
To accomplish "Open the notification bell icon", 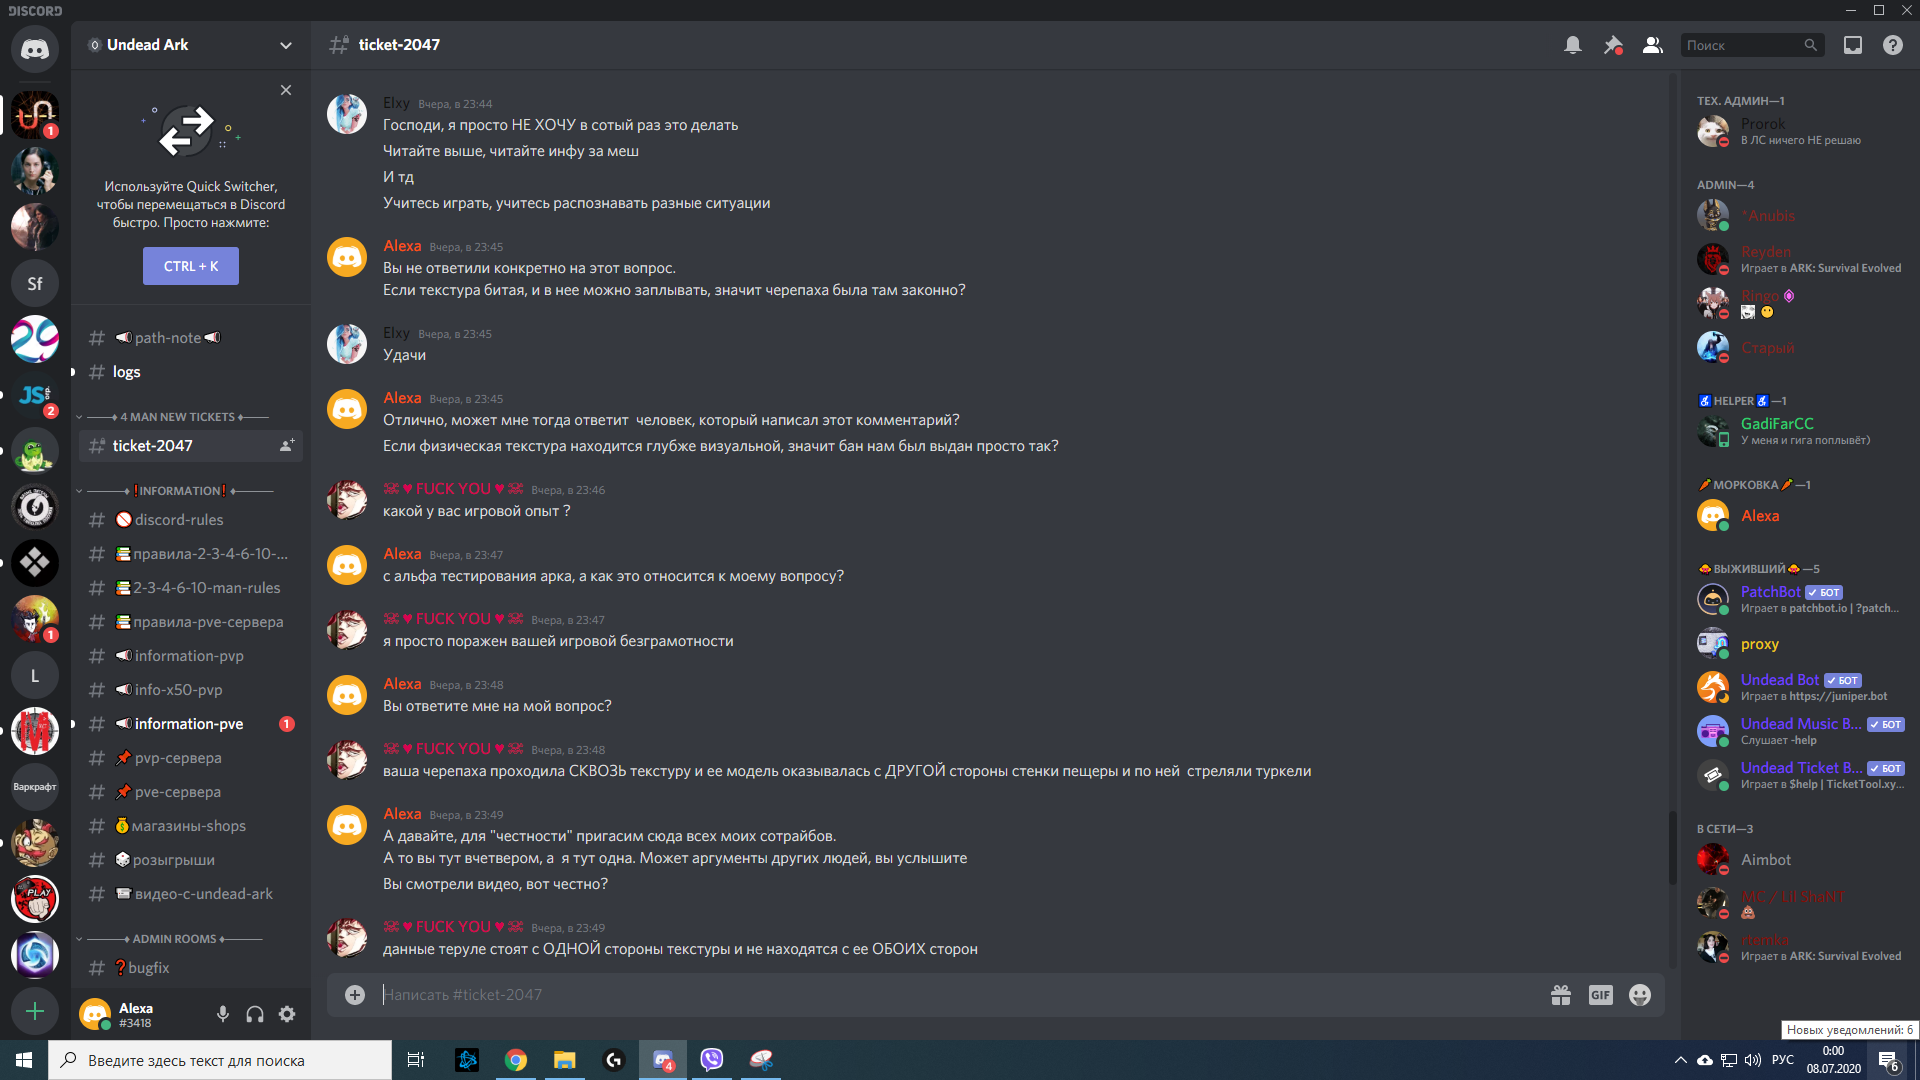I will point(1572,45).
